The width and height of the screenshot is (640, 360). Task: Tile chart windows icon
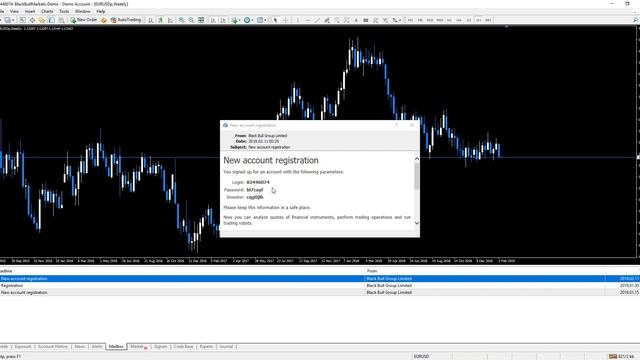coord(201,20)
